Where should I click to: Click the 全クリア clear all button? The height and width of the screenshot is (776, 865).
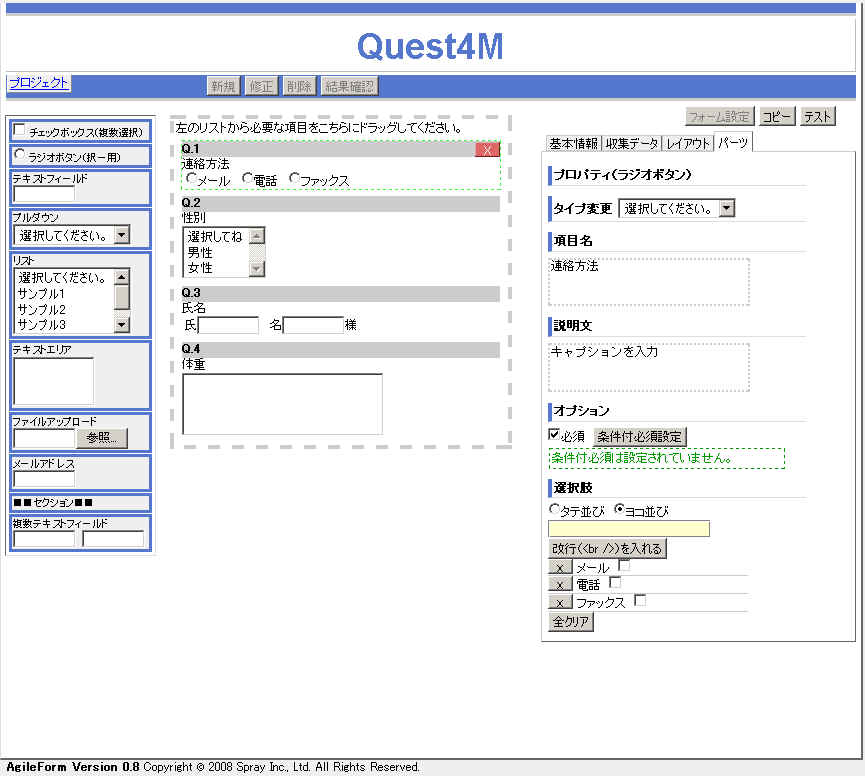pos(570,622)
